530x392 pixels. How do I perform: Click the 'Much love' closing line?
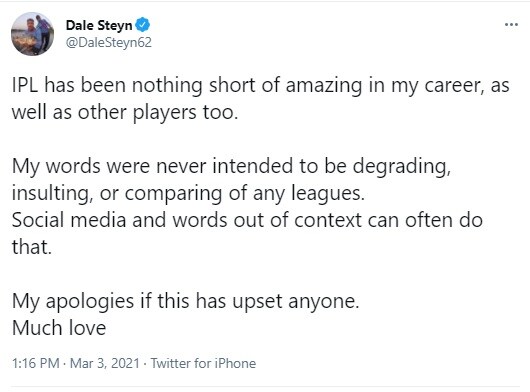59,328
